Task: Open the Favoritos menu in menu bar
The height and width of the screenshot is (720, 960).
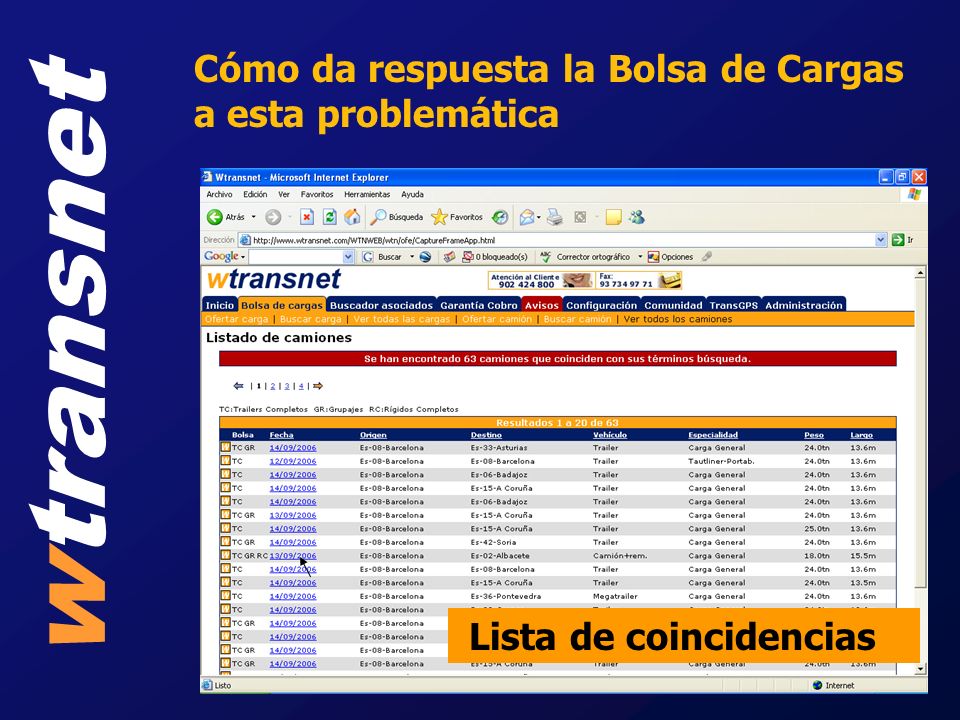Action: 317,194
